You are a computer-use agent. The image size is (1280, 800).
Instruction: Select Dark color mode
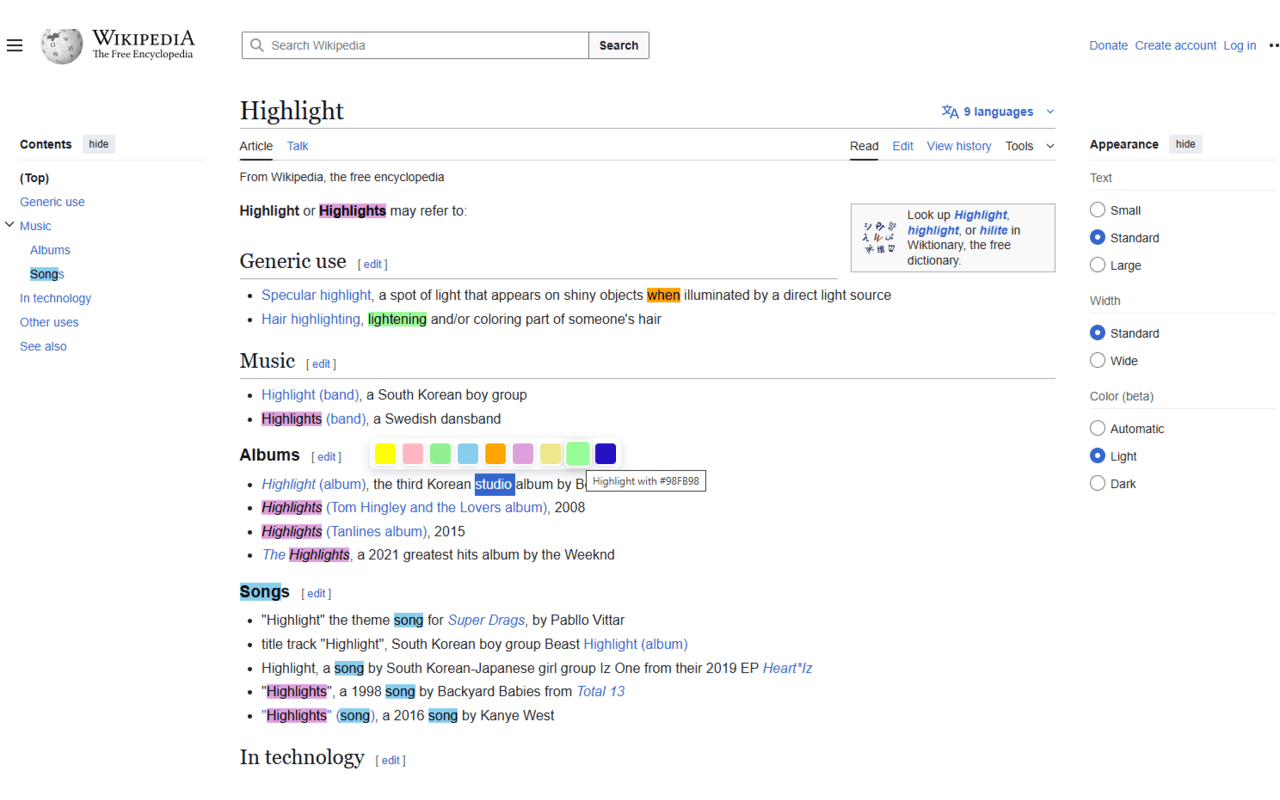coord(1097,483)
